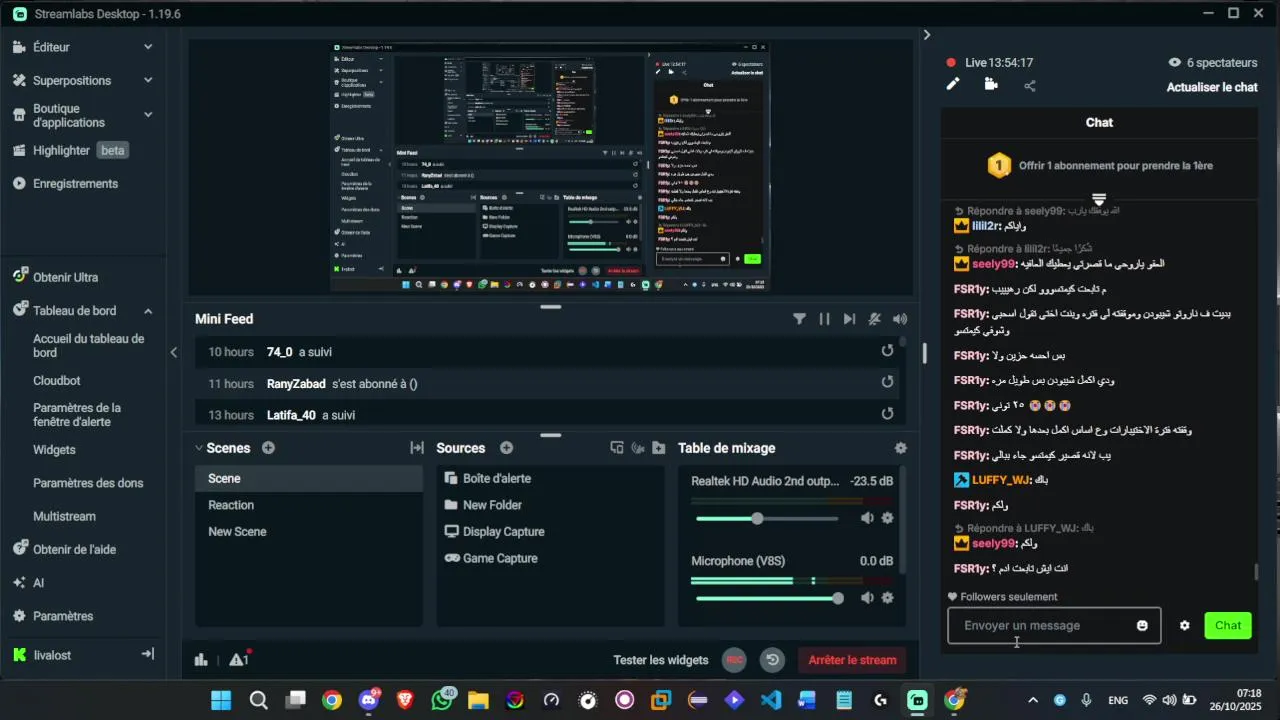1280x720 pixels.
Task: Toggle the Mini Feed alerts disable icon
Action: click(x=874, y=319)
